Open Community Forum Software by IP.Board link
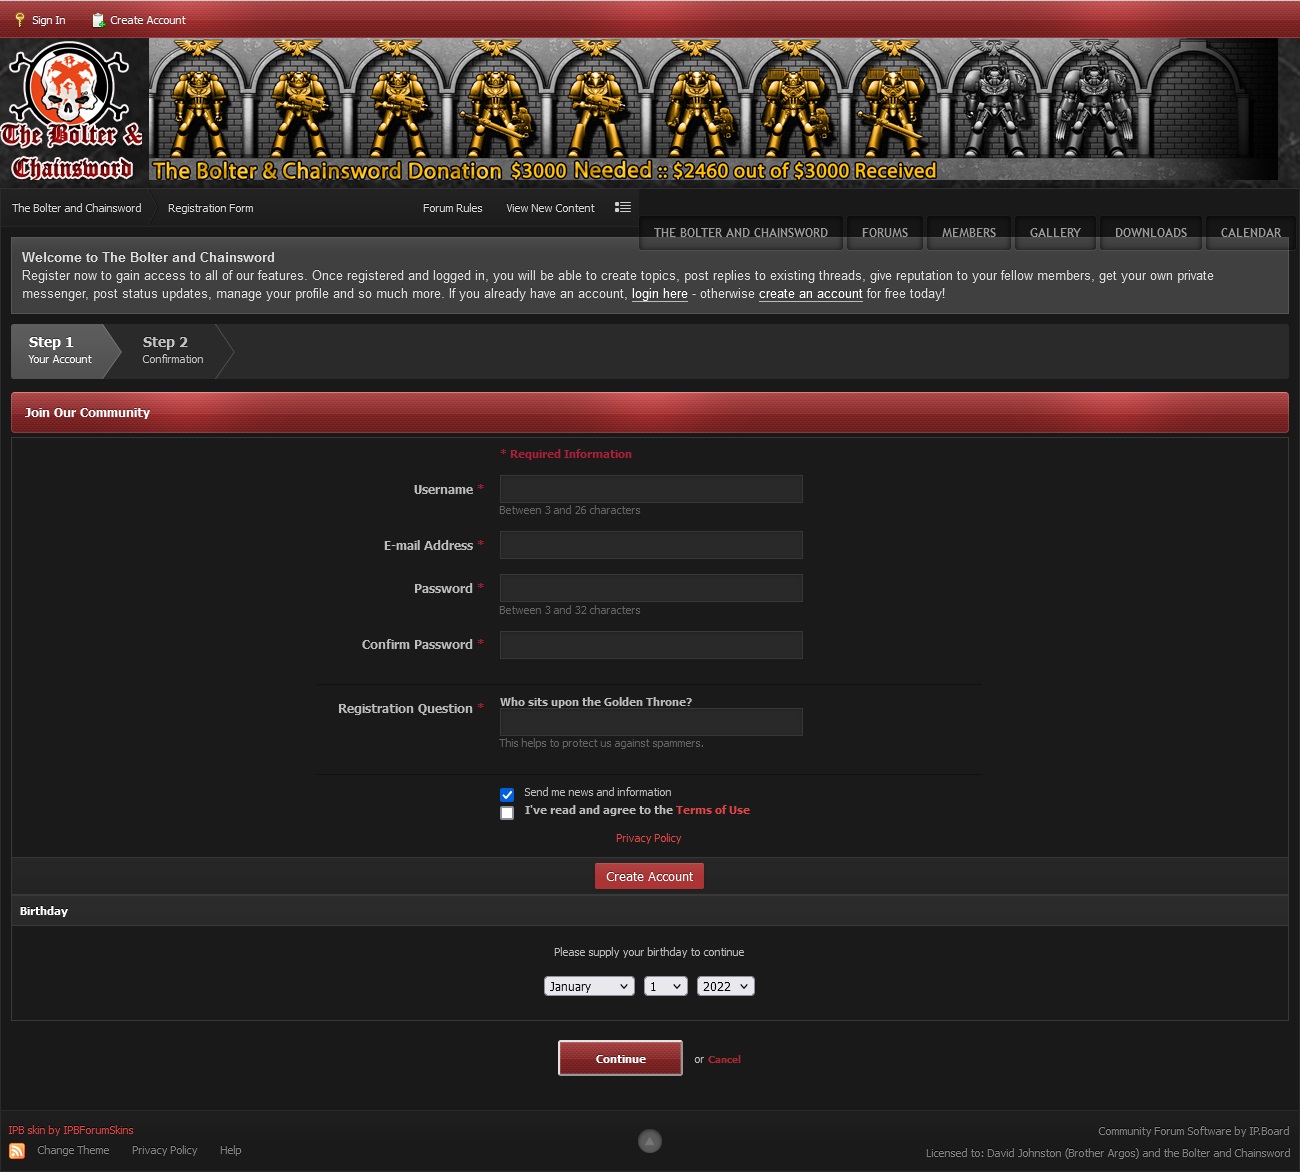This screenshot has width=1300, height=1172. click(1193, 1131)
